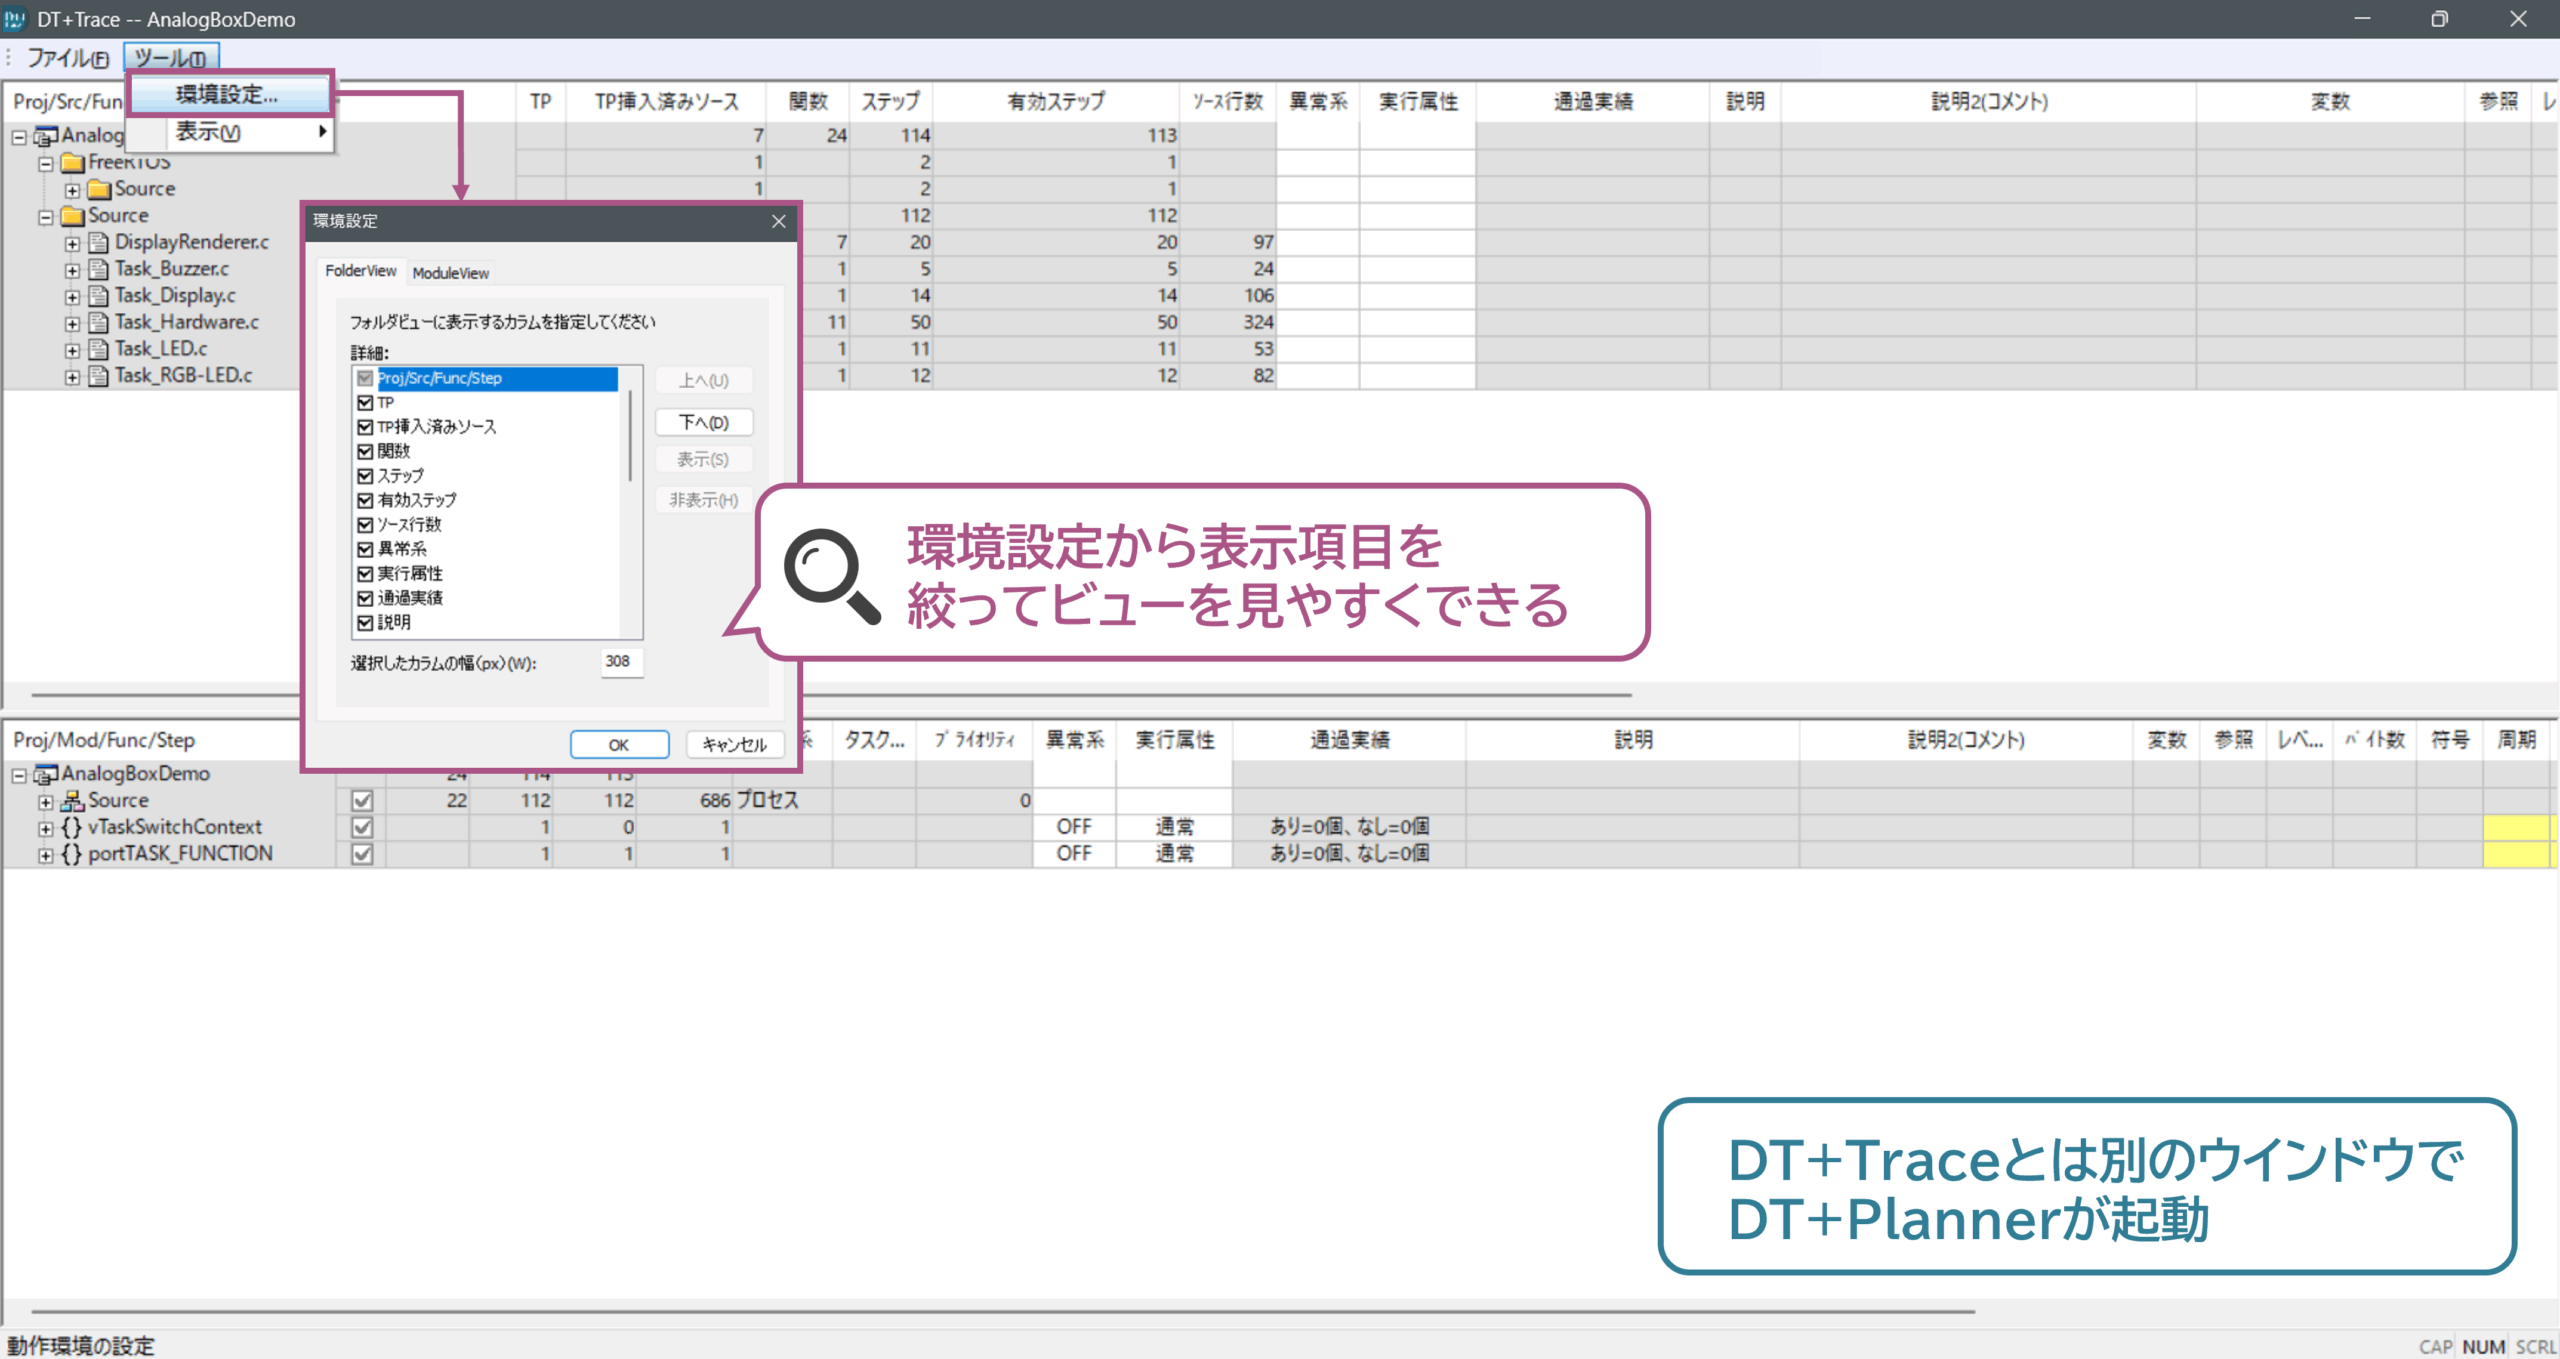Click the FreeRTOS folder icon
The height and width of the screenshot is (1359, 2560).
pos(72,162)
